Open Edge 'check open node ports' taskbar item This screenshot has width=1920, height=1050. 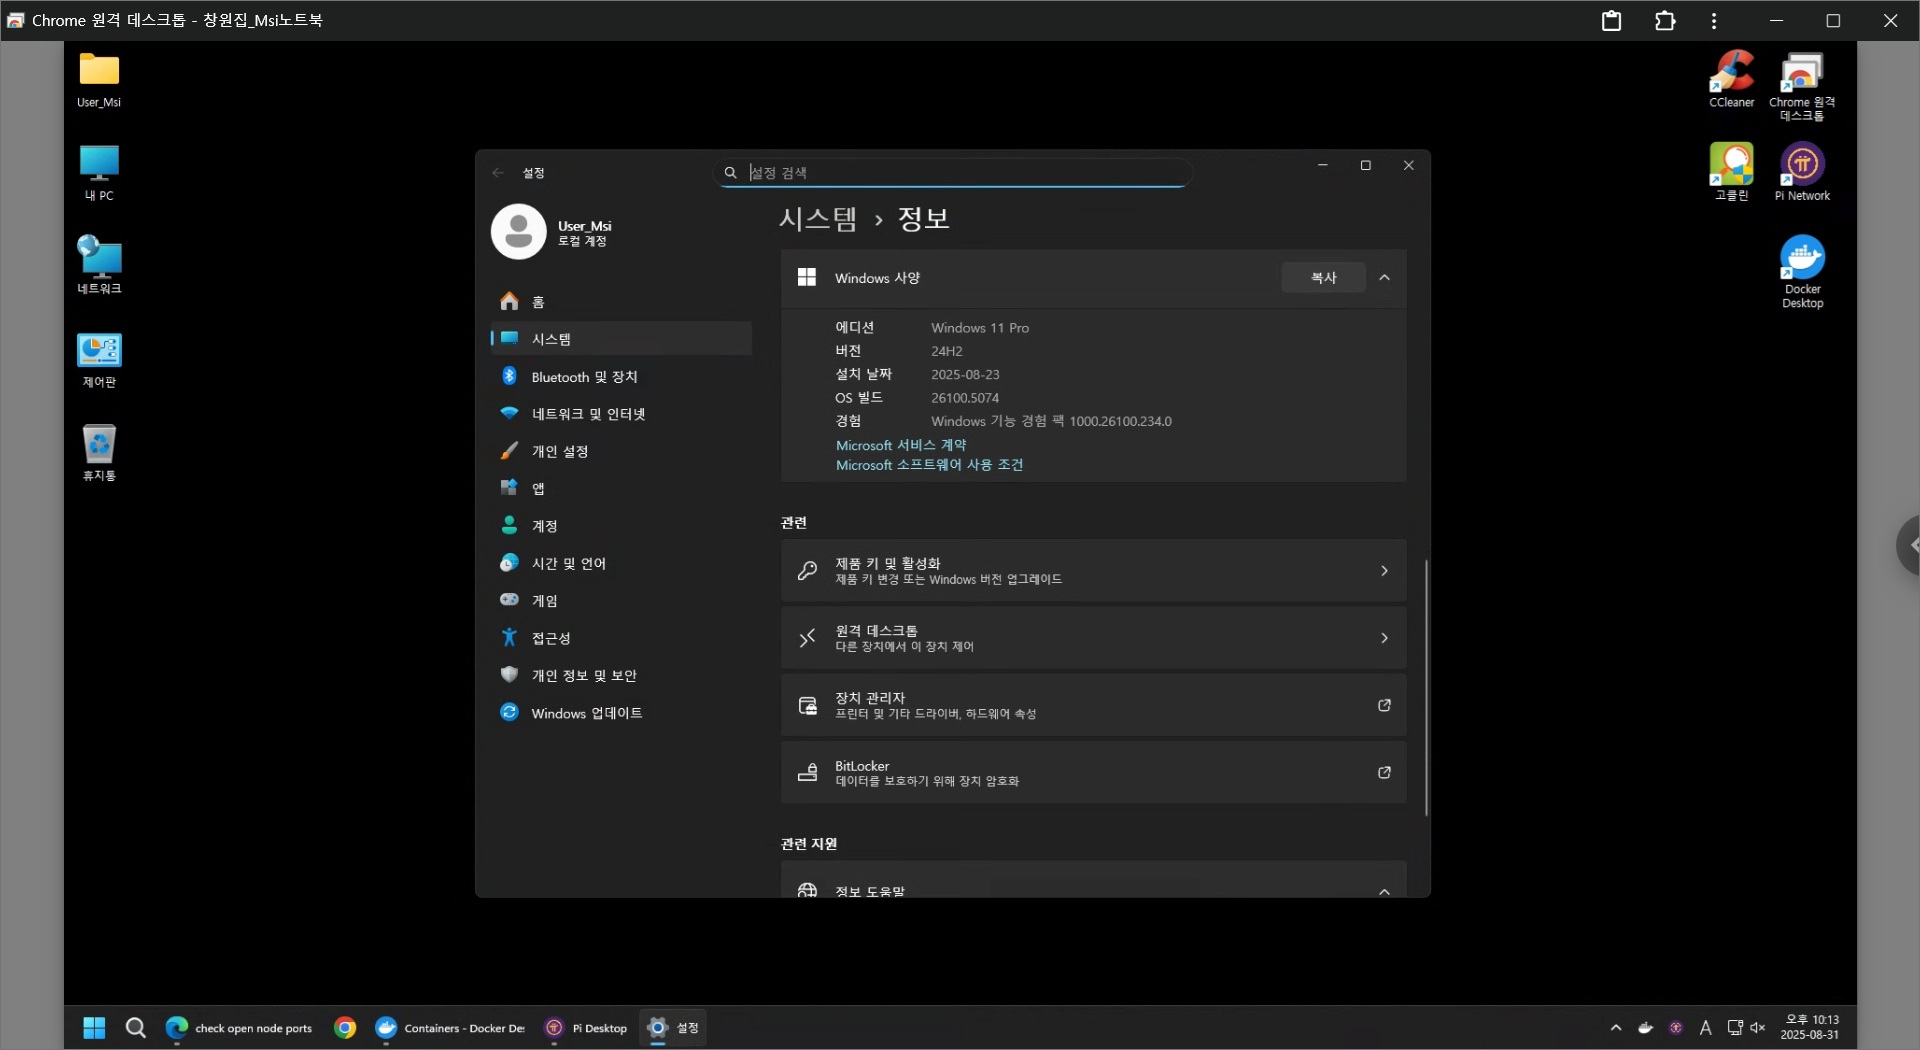pos(239,1028)
